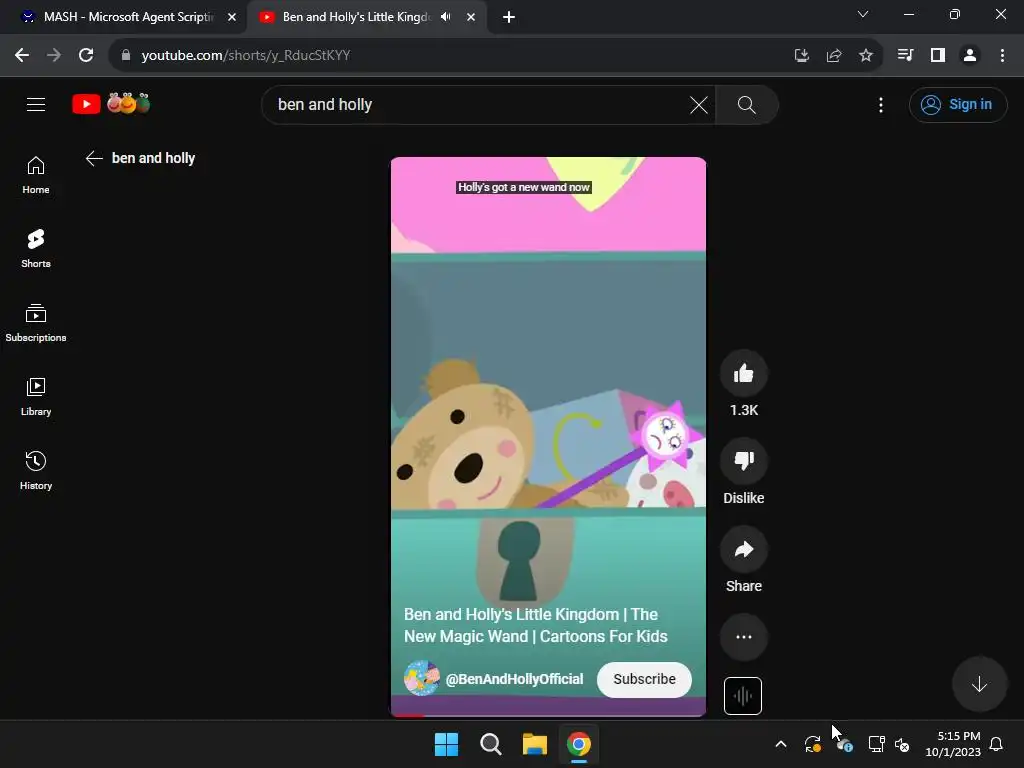Subscribe to BenAndHollyOfficial
The height and width of the screenshot is (768, 1024).
click(x=644, y=679)
